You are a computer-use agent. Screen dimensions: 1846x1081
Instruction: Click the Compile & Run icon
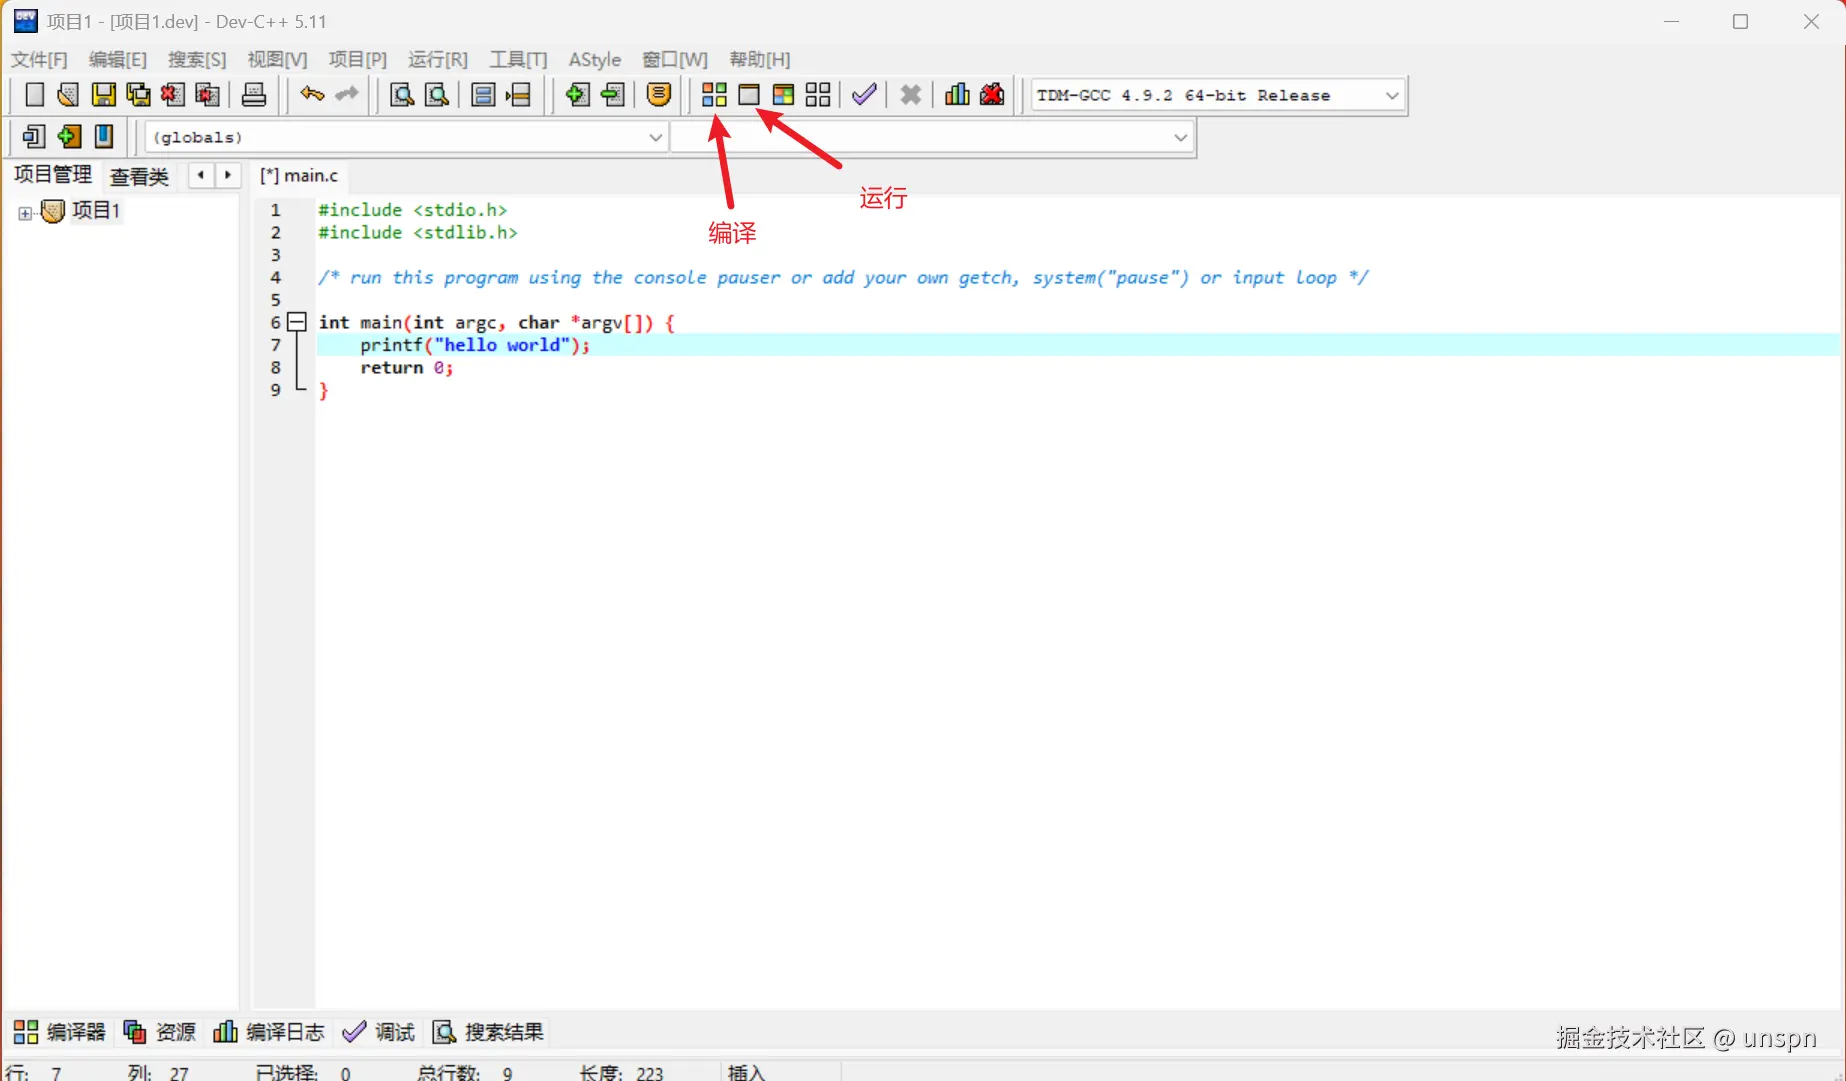783,95
